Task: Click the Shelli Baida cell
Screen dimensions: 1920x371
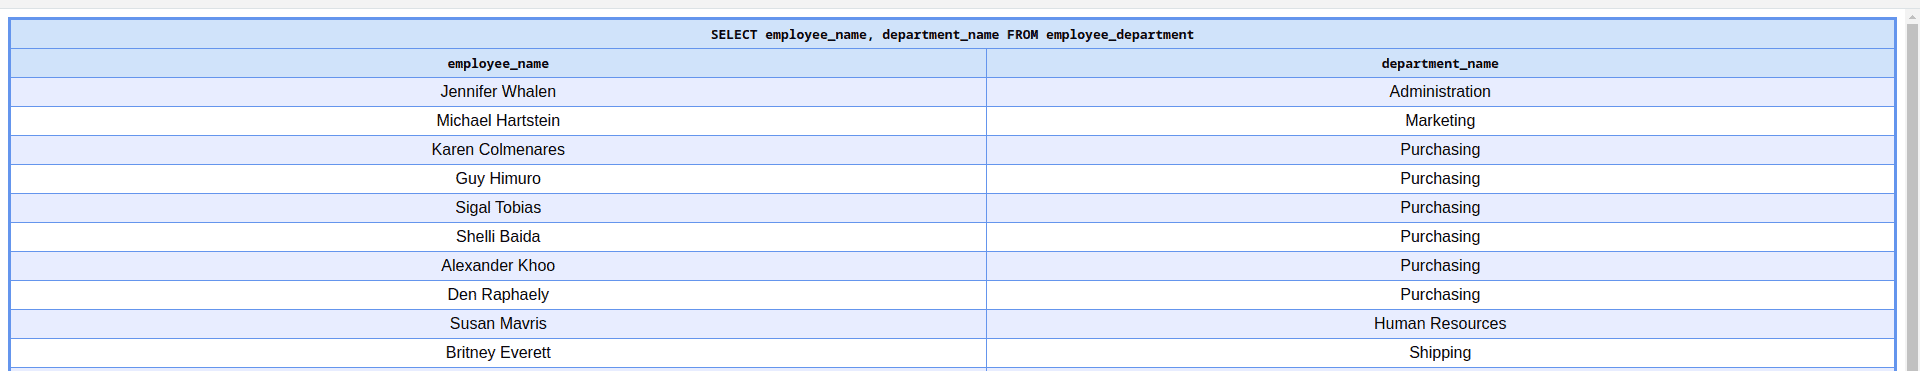Action: click(498, 237)
